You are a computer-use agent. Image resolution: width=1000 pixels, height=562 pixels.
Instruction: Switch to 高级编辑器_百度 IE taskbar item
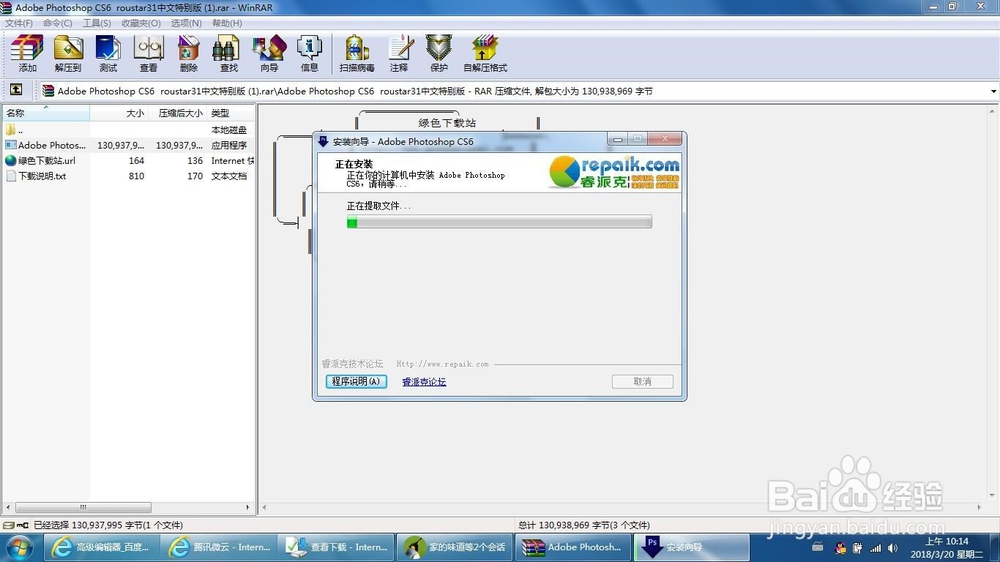[102, 547]
